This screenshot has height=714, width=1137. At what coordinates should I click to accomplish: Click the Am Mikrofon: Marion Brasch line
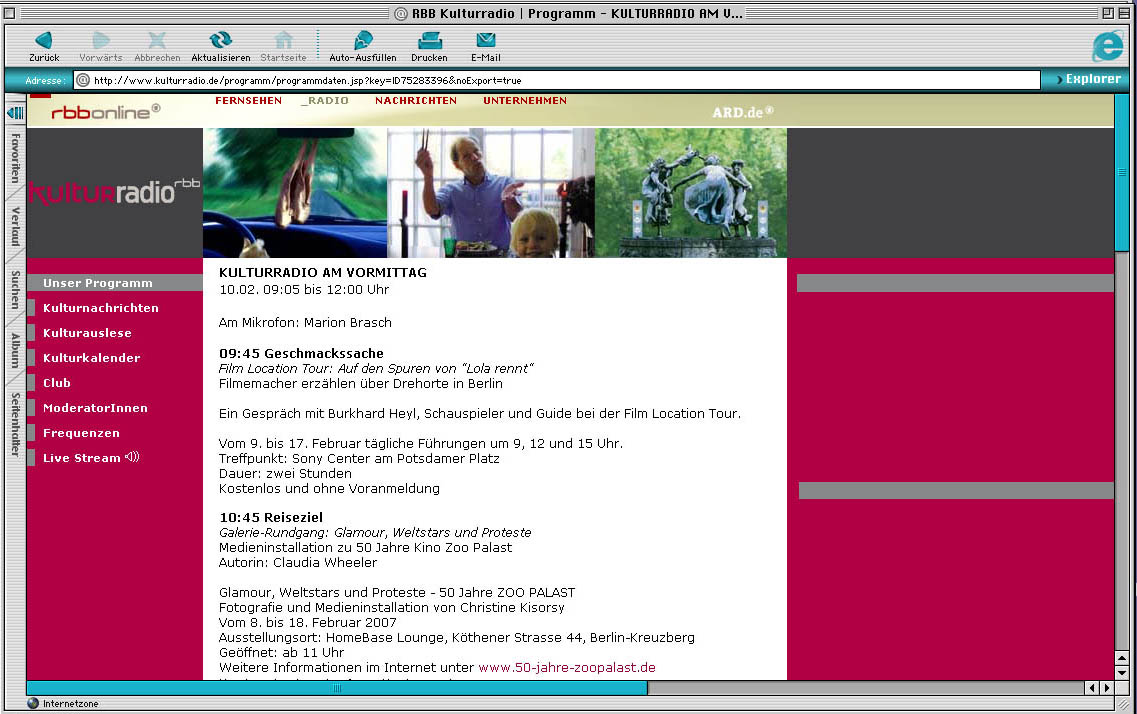click(x=305, y=323)
